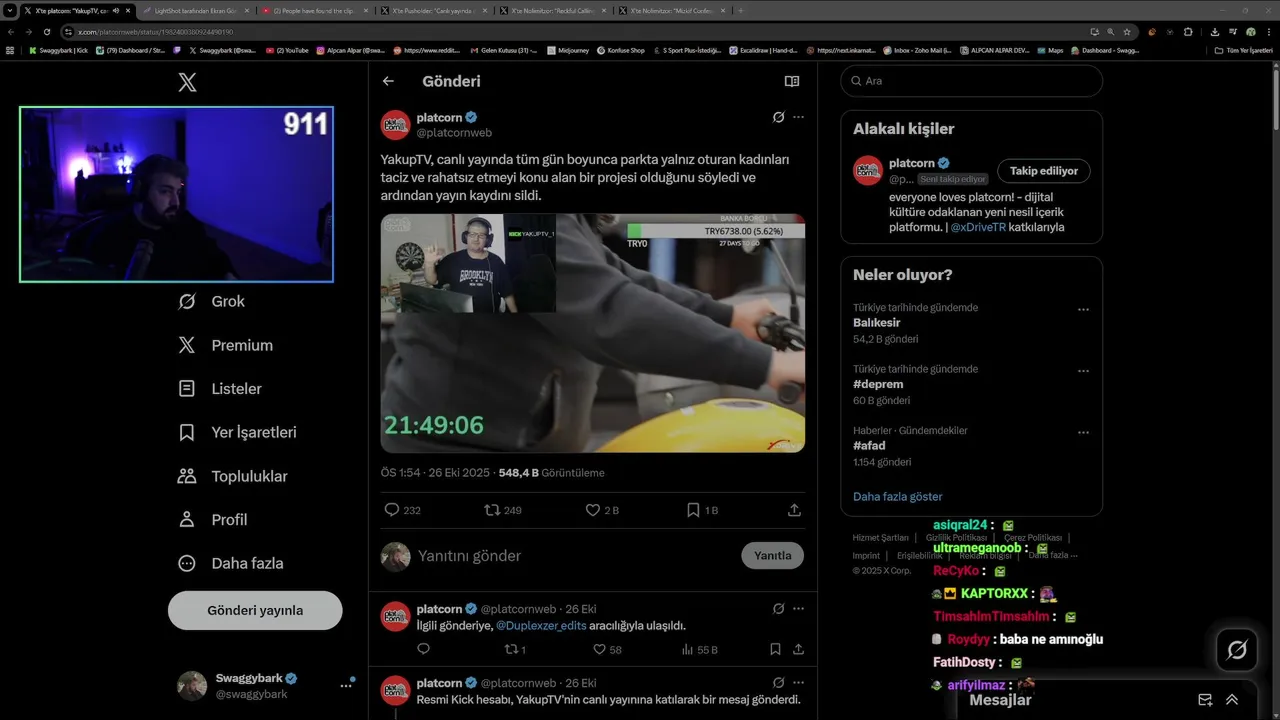The height and width of the screenshot is (720, 1280).
Task: Open @xDriveTR link in platcorn bio
Action: click(x=978, y=227)
